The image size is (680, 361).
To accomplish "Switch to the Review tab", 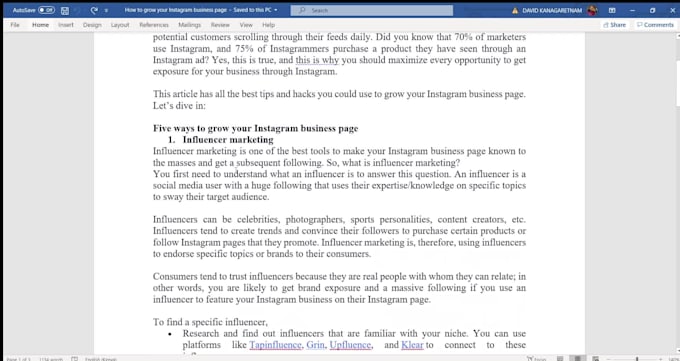I will point(220,25).
